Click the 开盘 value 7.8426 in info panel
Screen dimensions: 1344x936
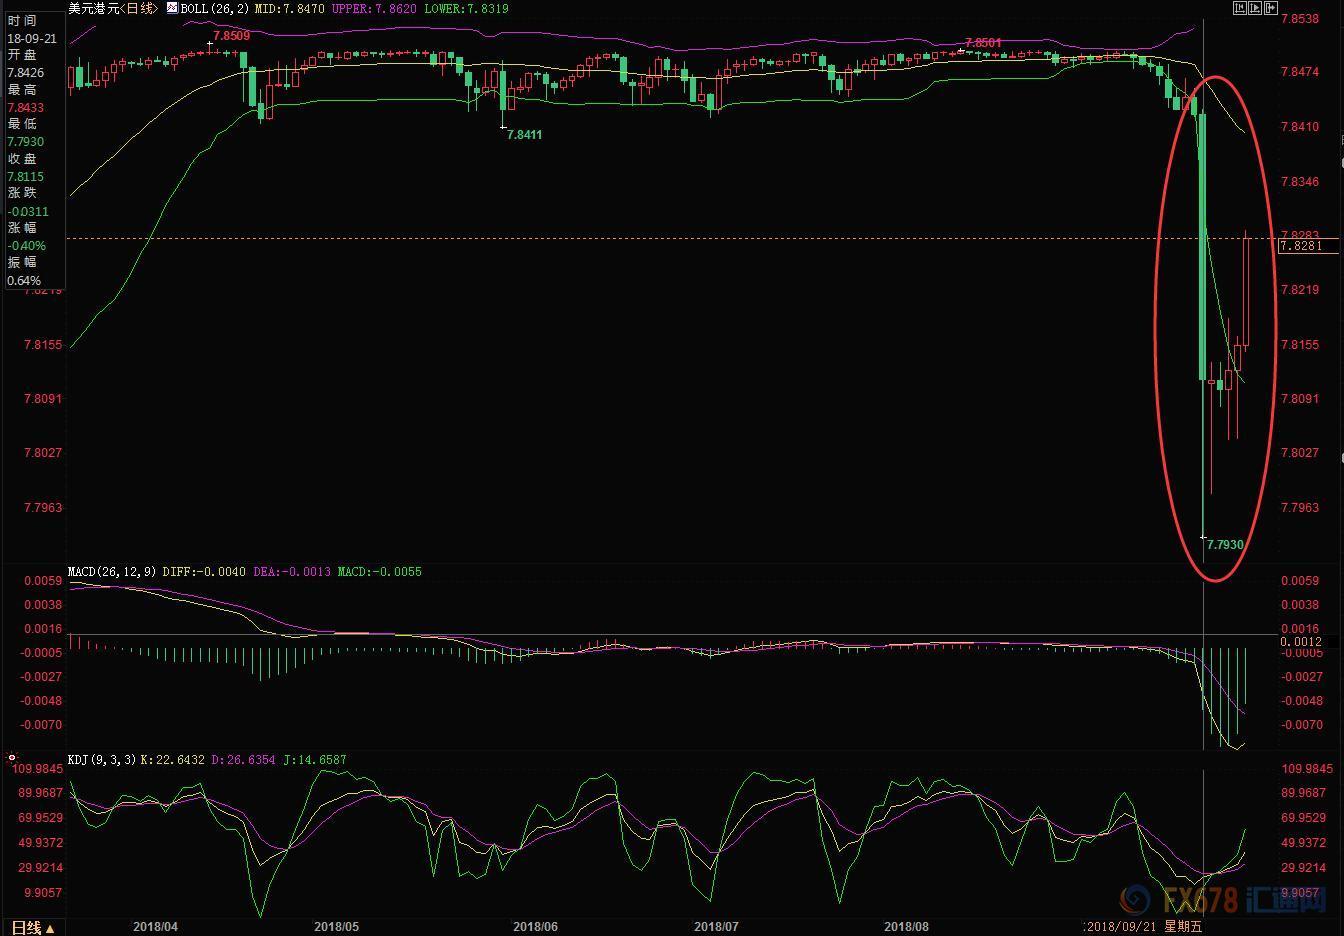(x=26, y=73)
